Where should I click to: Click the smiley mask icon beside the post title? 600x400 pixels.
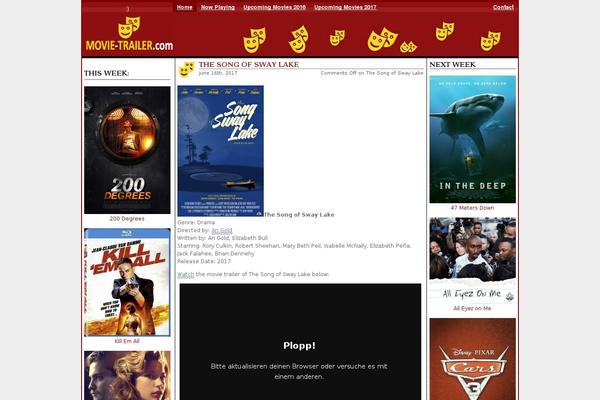(187, 69)
